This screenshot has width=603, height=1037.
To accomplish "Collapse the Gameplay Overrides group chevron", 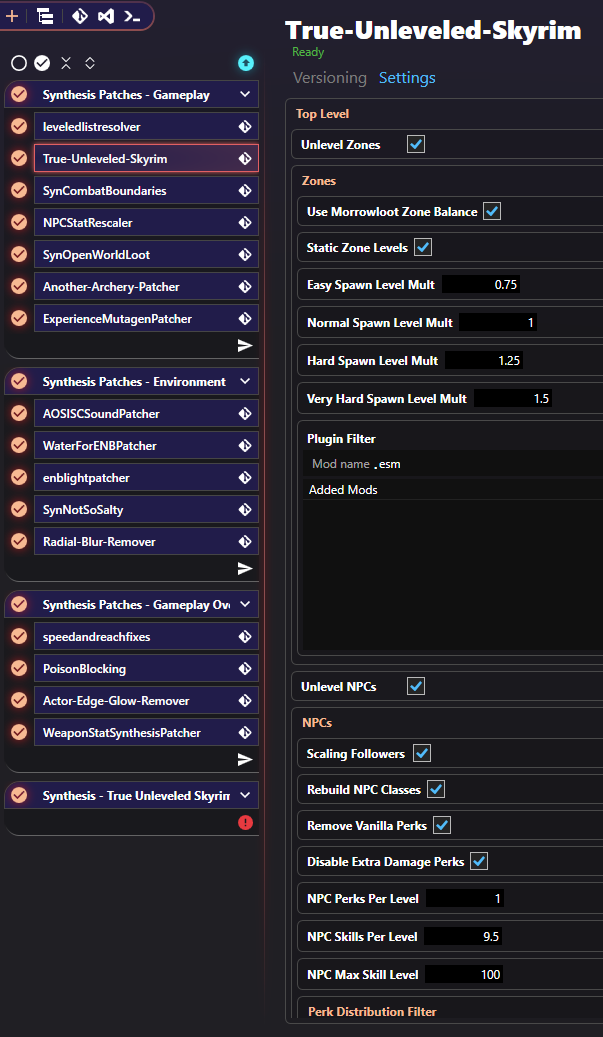I will tap(245, 604).
